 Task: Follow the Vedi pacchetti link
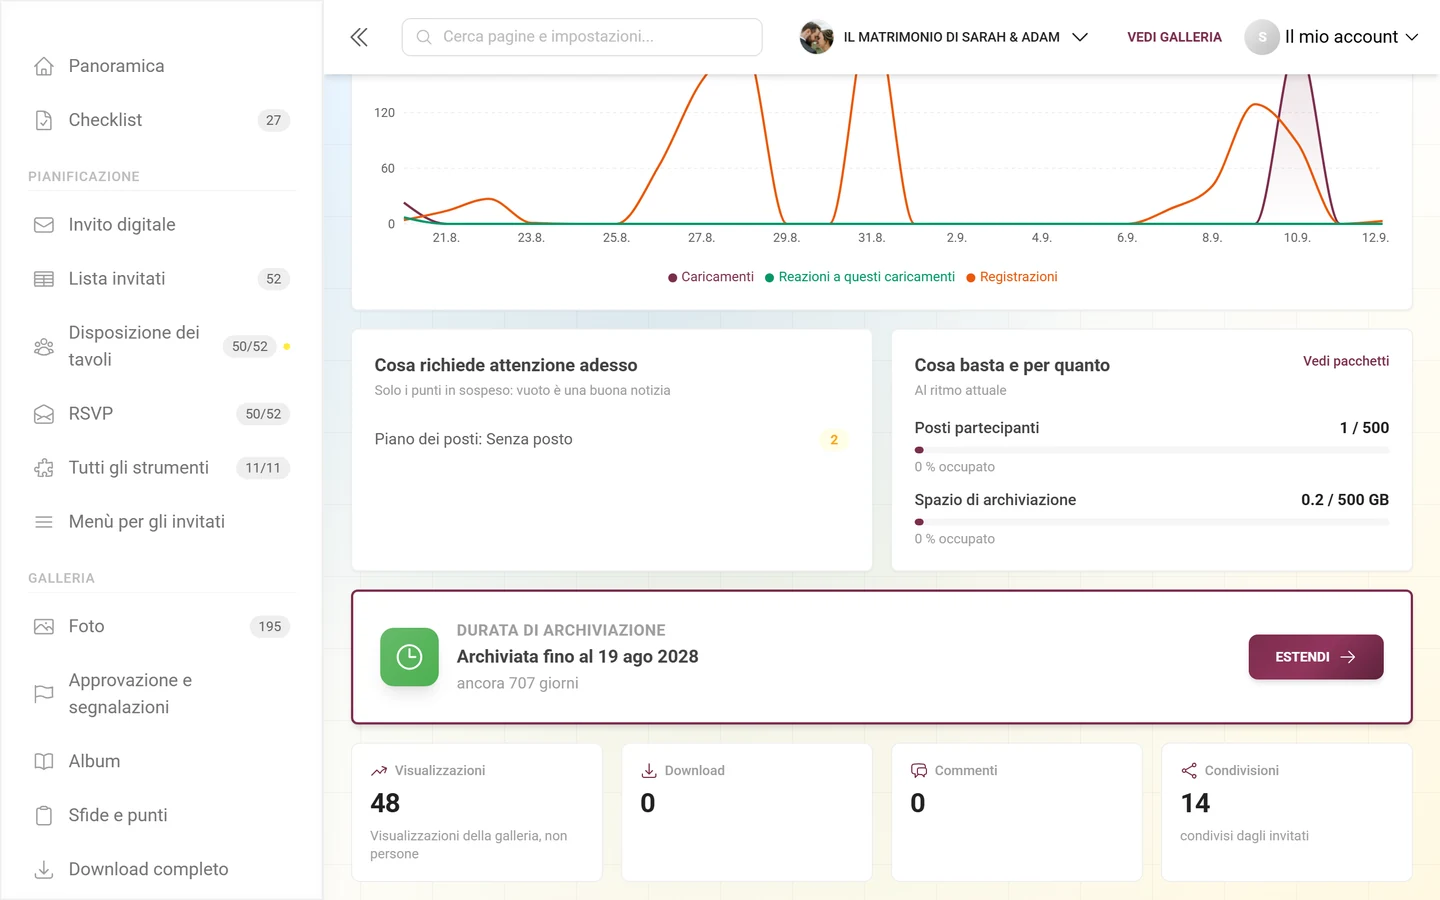(x=1346, y=361)
